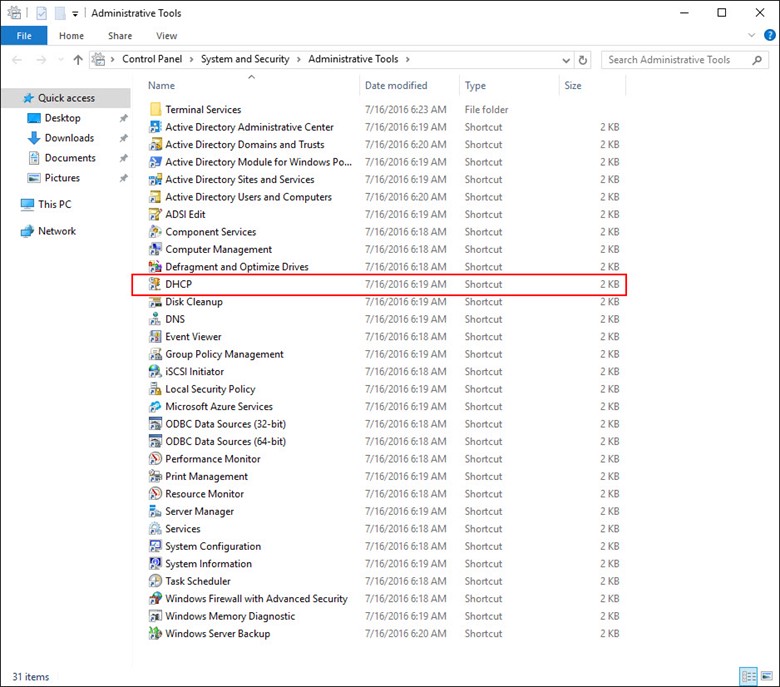
Task: Click the New folder quick access toolbar icon
Action: coord(60,13)
